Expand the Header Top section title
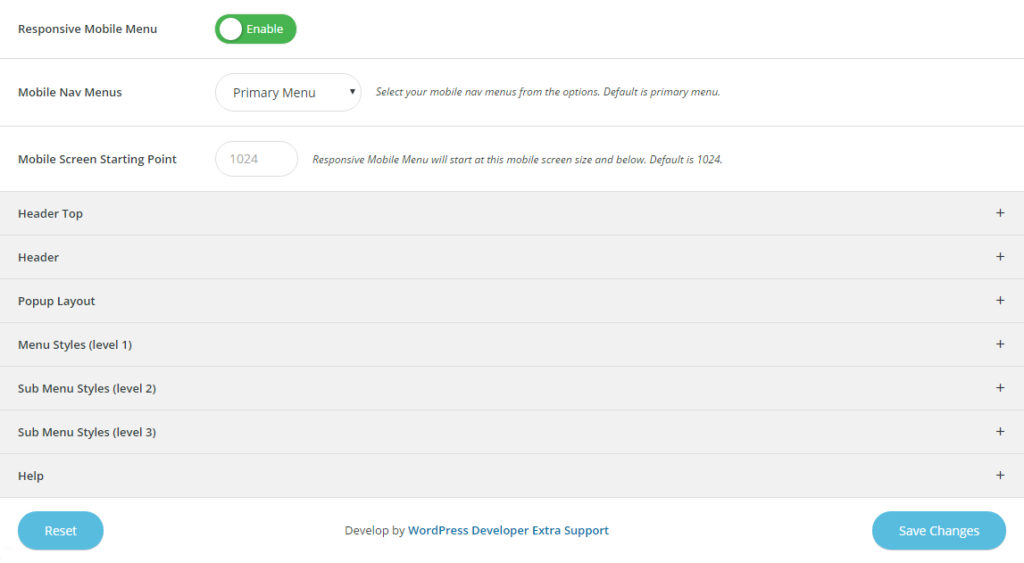The image size is (1024, 563). point(50,214)
